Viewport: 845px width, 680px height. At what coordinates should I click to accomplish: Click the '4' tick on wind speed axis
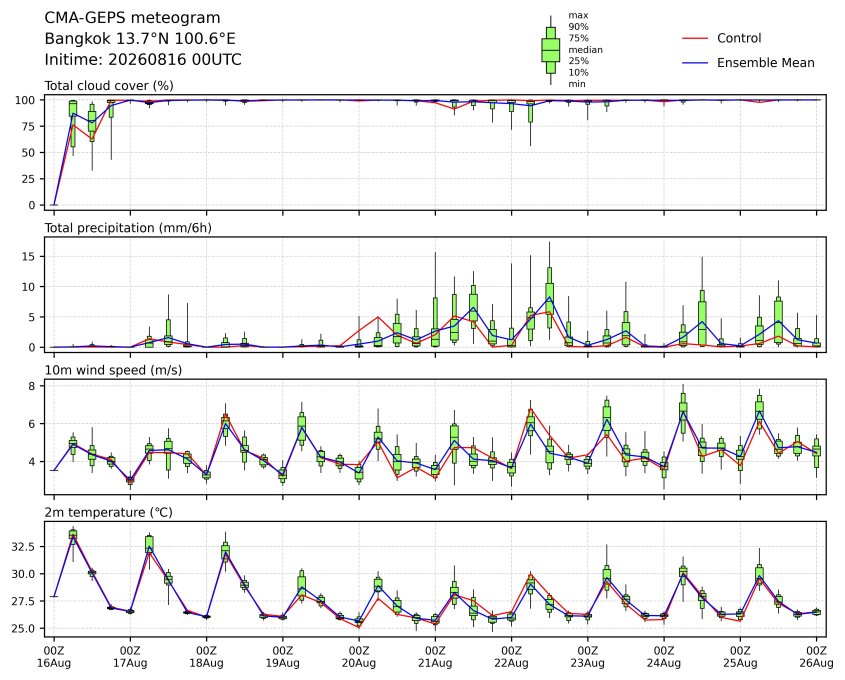pos(32,462)
